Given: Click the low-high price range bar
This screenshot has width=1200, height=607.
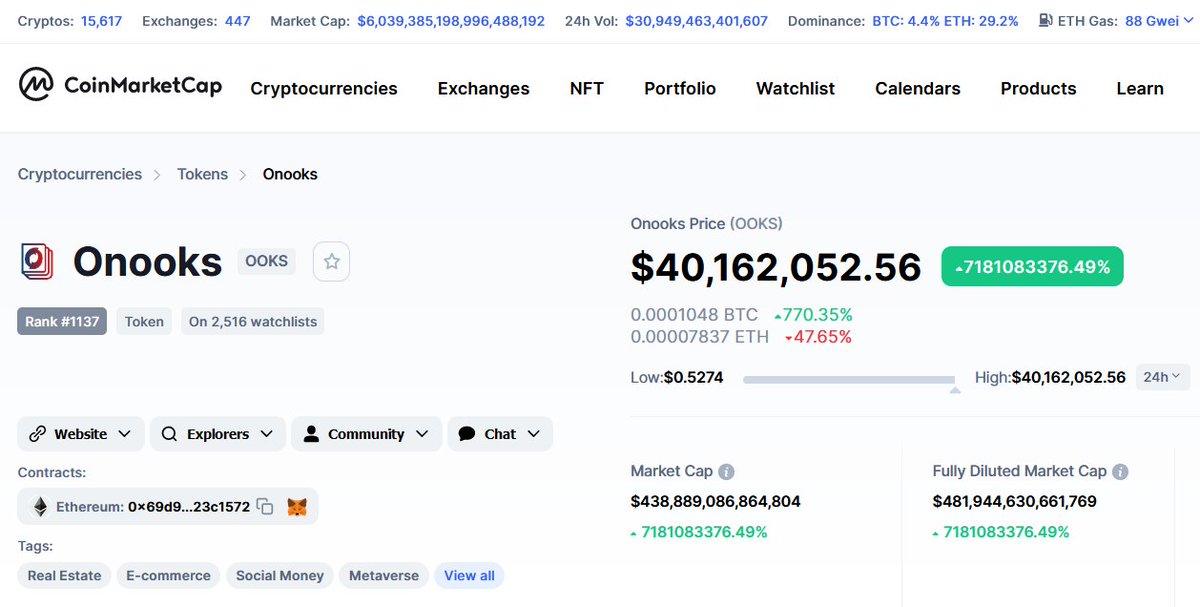Looking at the screenshot, I should coord(849,380).
